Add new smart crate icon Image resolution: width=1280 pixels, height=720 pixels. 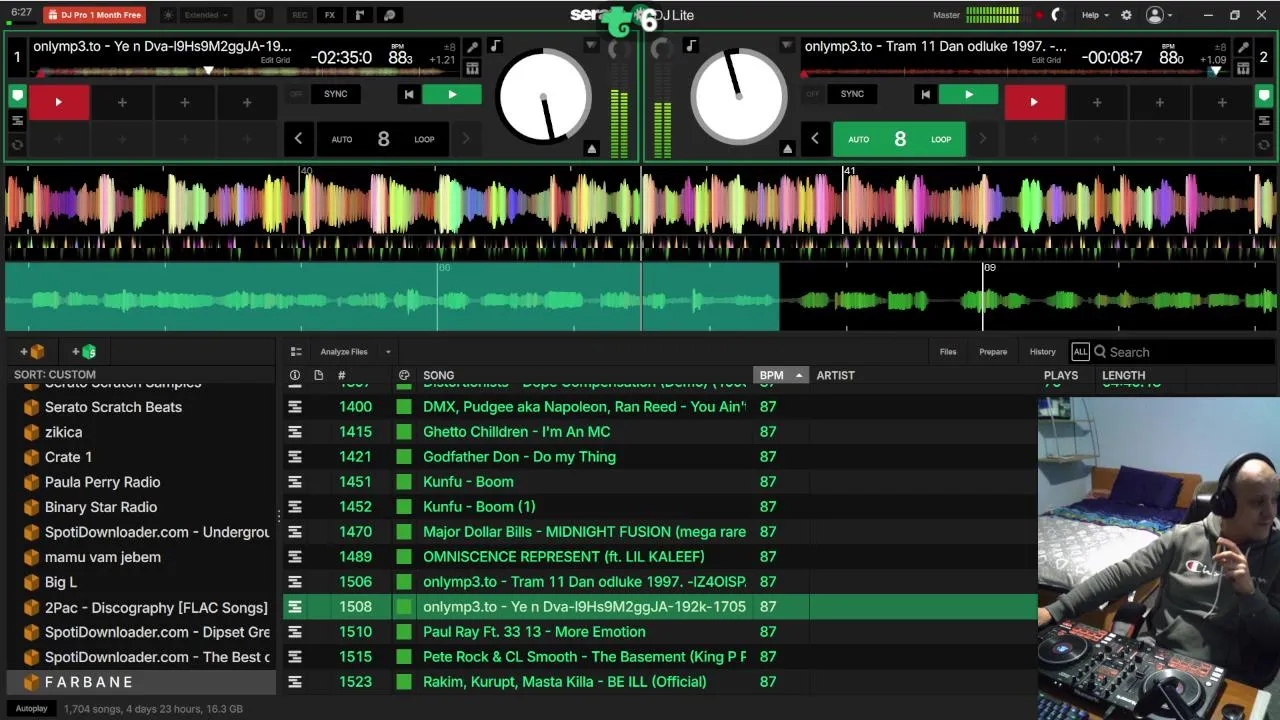click(84, 352)
